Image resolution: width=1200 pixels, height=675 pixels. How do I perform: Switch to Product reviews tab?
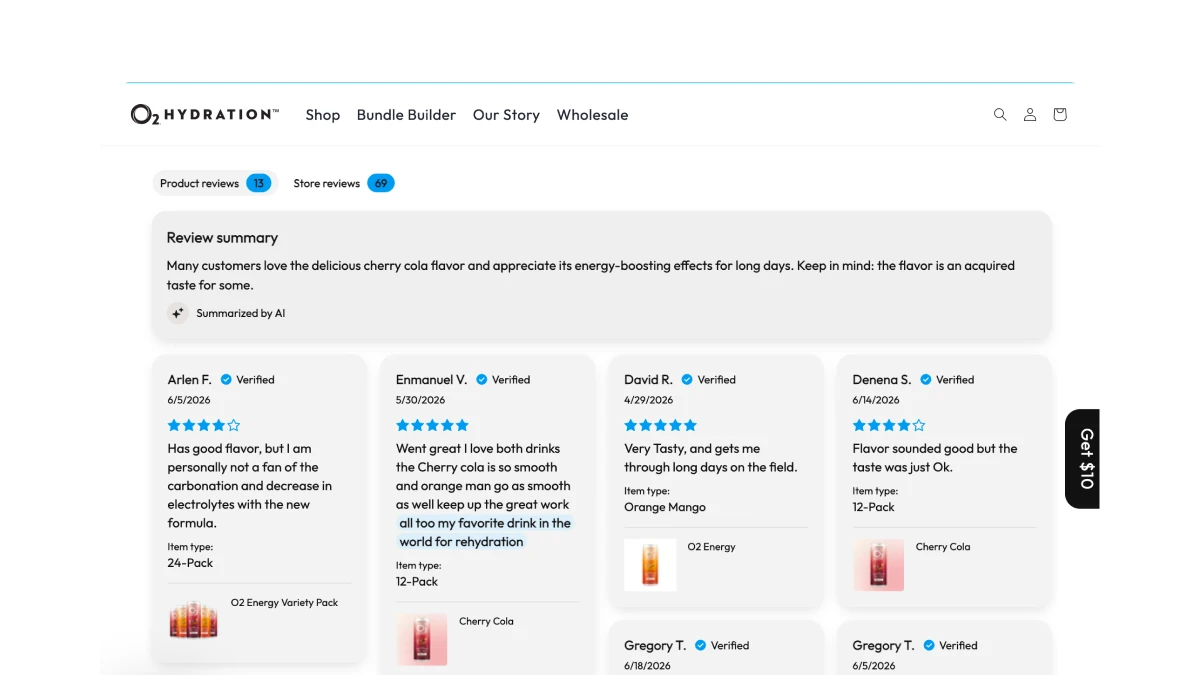(x=214, y=183)
